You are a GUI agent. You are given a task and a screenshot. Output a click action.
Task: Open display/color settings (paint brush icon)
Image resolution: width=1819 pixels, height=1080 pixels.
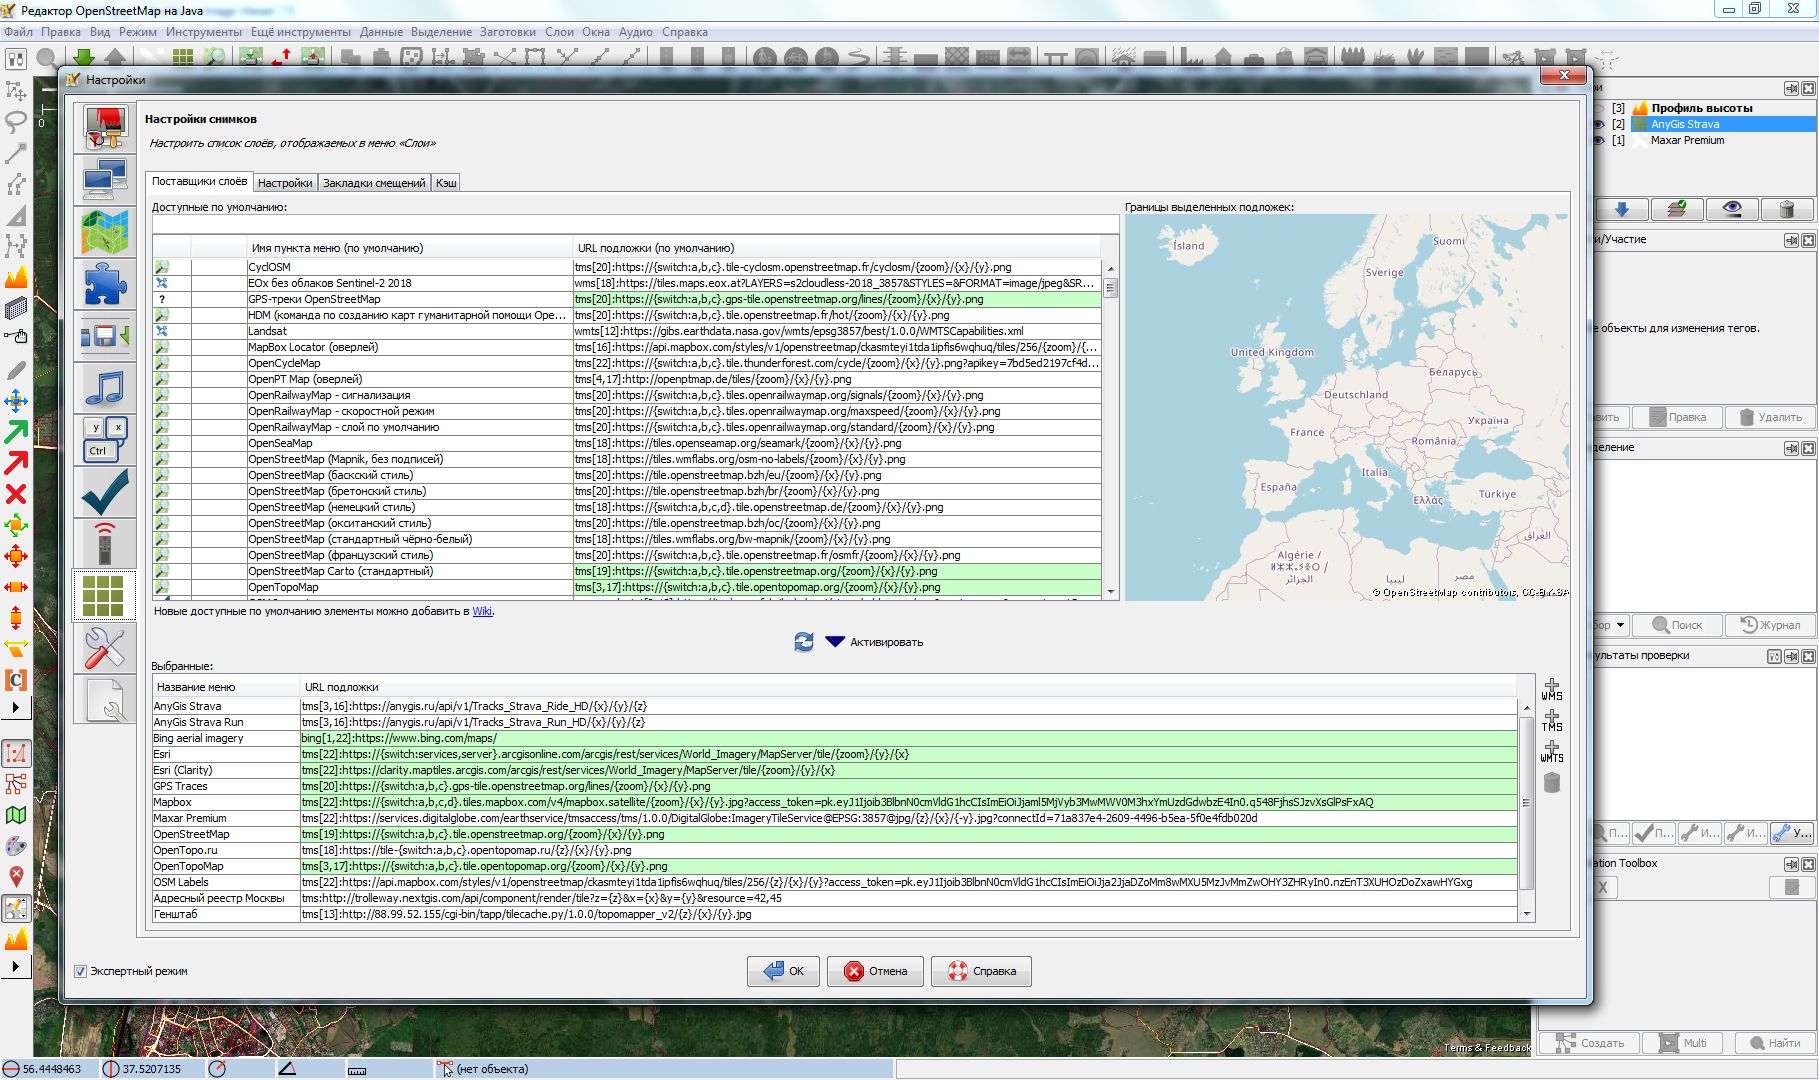coord(105,128)
